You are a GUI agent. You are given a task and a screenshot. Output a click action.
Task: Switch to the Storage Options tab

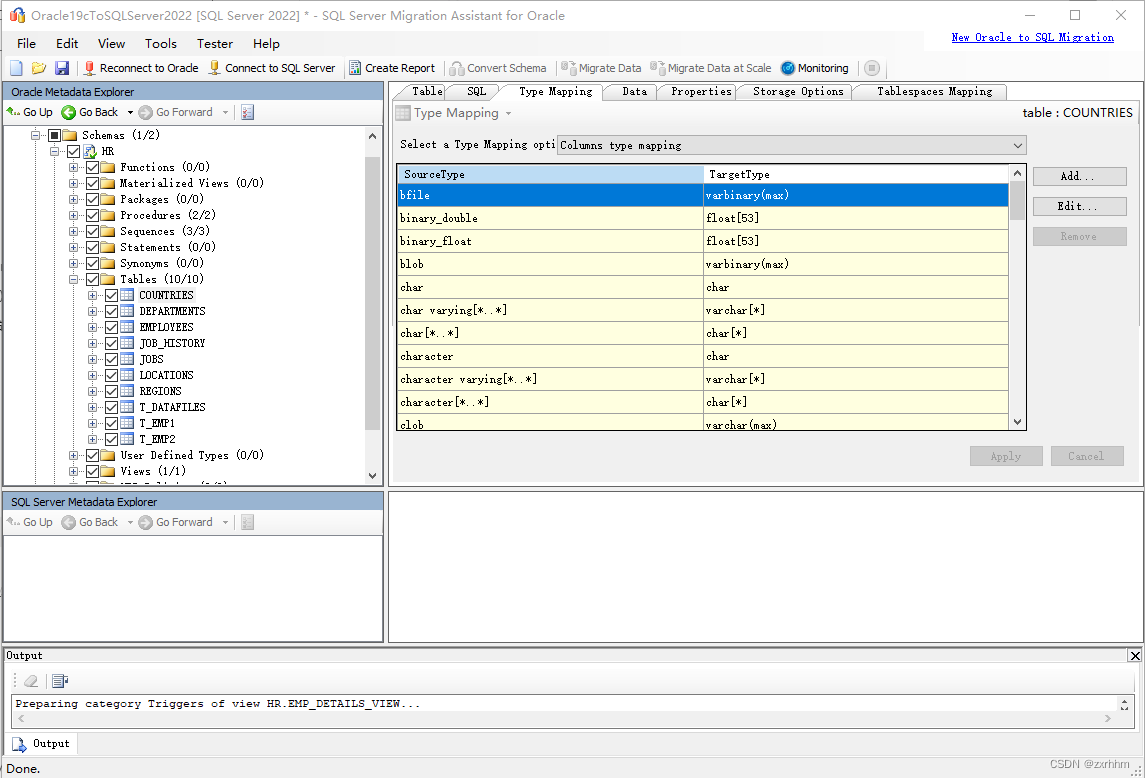pyautogui.click(x=797, y=91)
